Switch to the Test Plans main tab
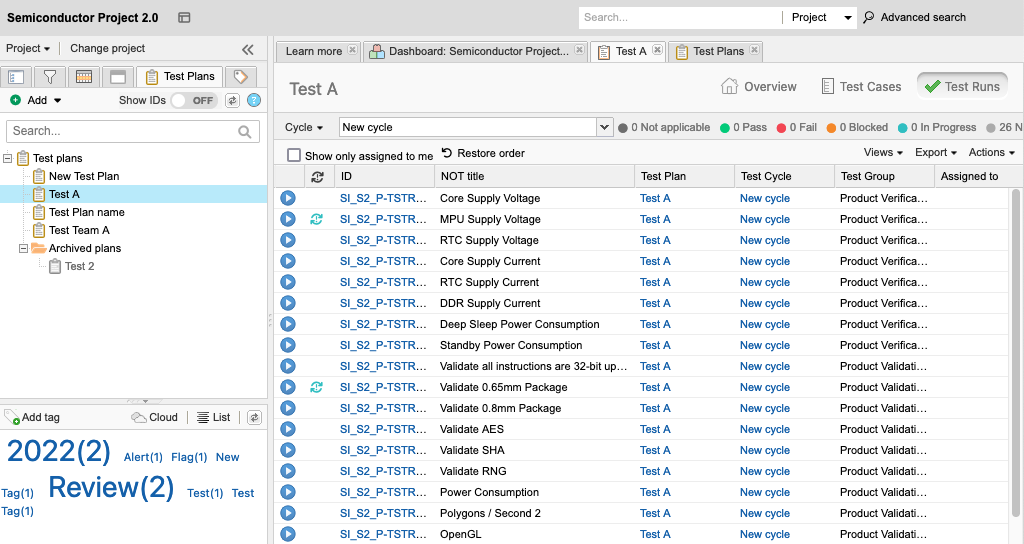The width and height of the screenshot is (1024, 544). point(718,51)
